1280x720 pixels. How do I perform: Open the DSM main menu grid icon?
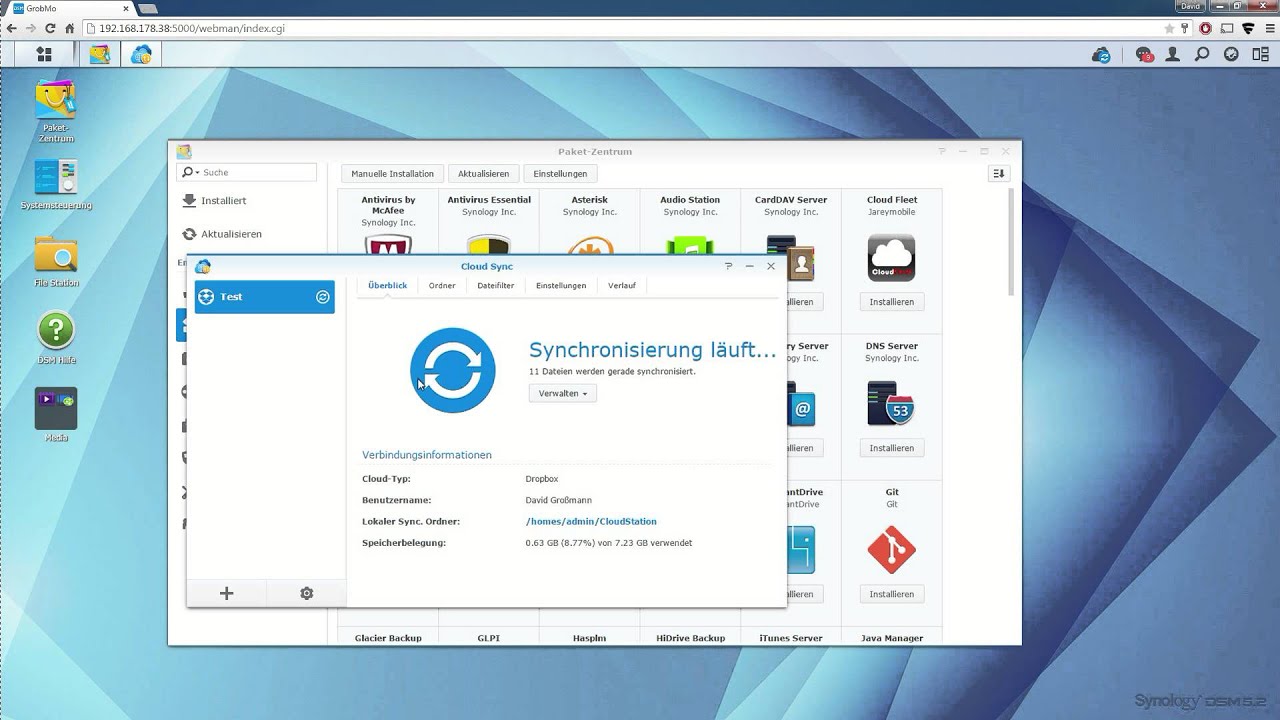pyautogui.click(x=43, y=54)
